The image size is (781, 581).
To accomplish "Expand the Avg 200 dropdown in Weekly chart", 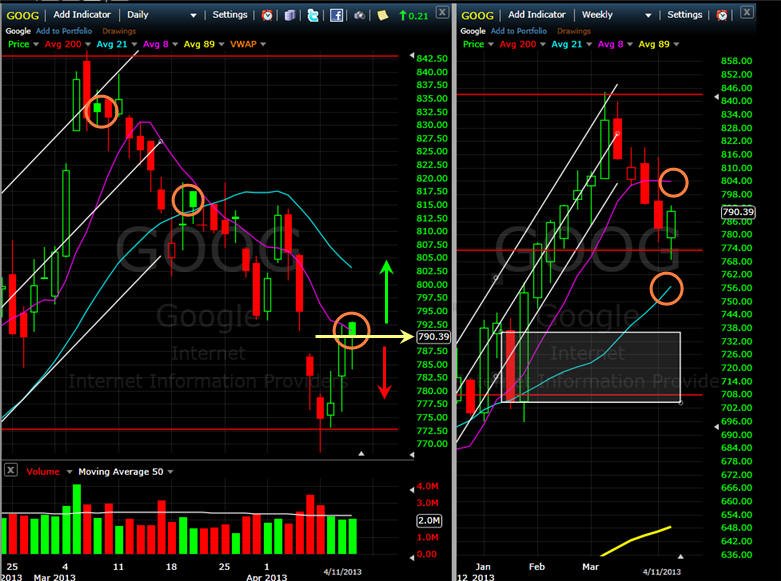I will pos(542,44).
